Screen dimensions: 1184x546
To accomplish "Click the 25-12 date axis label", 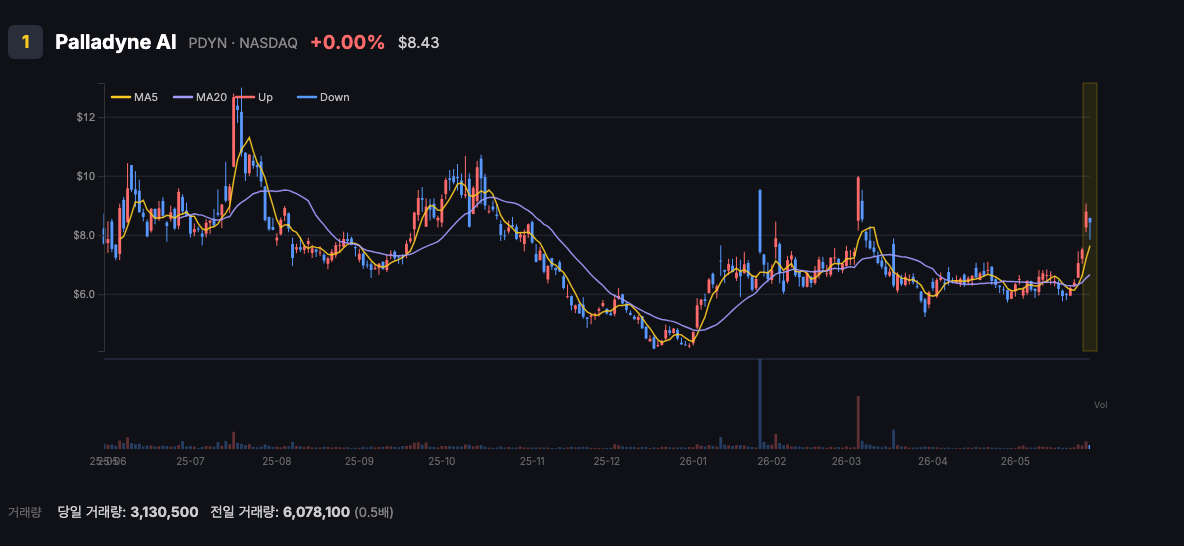I will tap(607, 461).
